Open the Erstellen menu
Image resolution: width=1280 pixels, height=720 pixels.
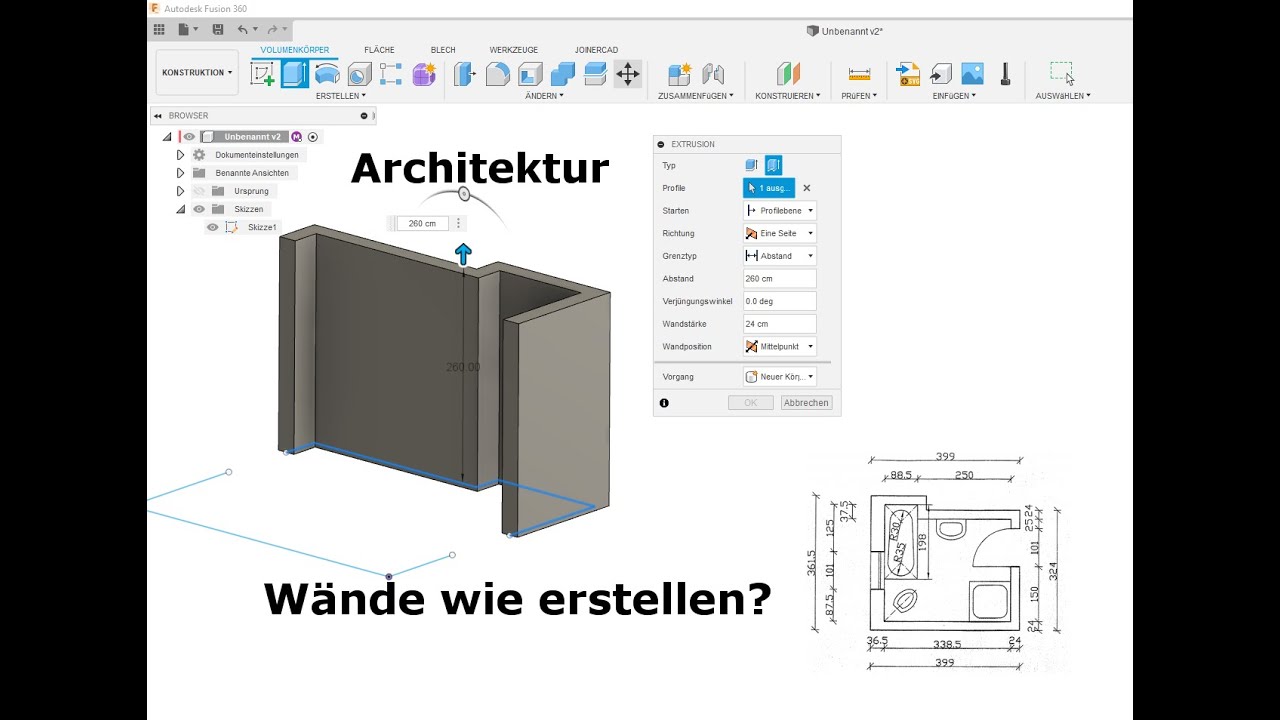[340, 96]
